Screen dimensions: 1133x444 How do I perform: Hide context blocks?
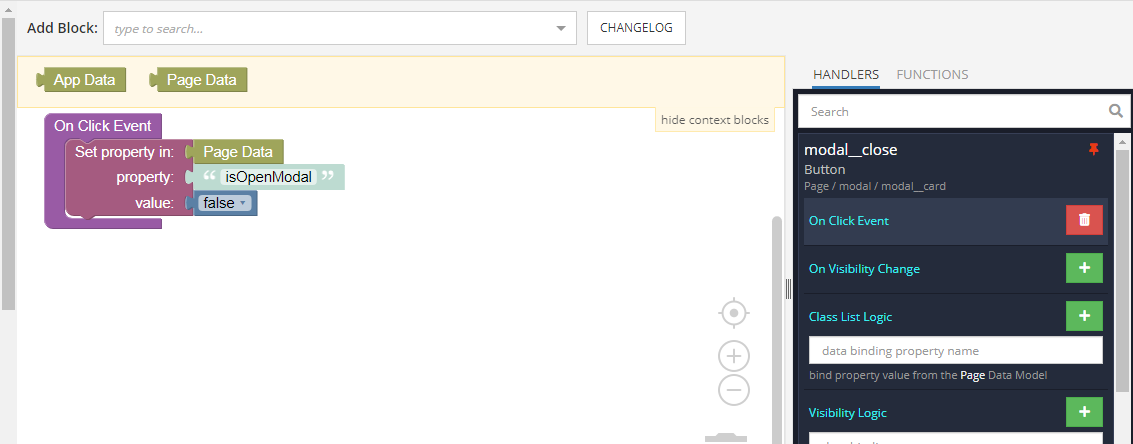tap(715, 120)
